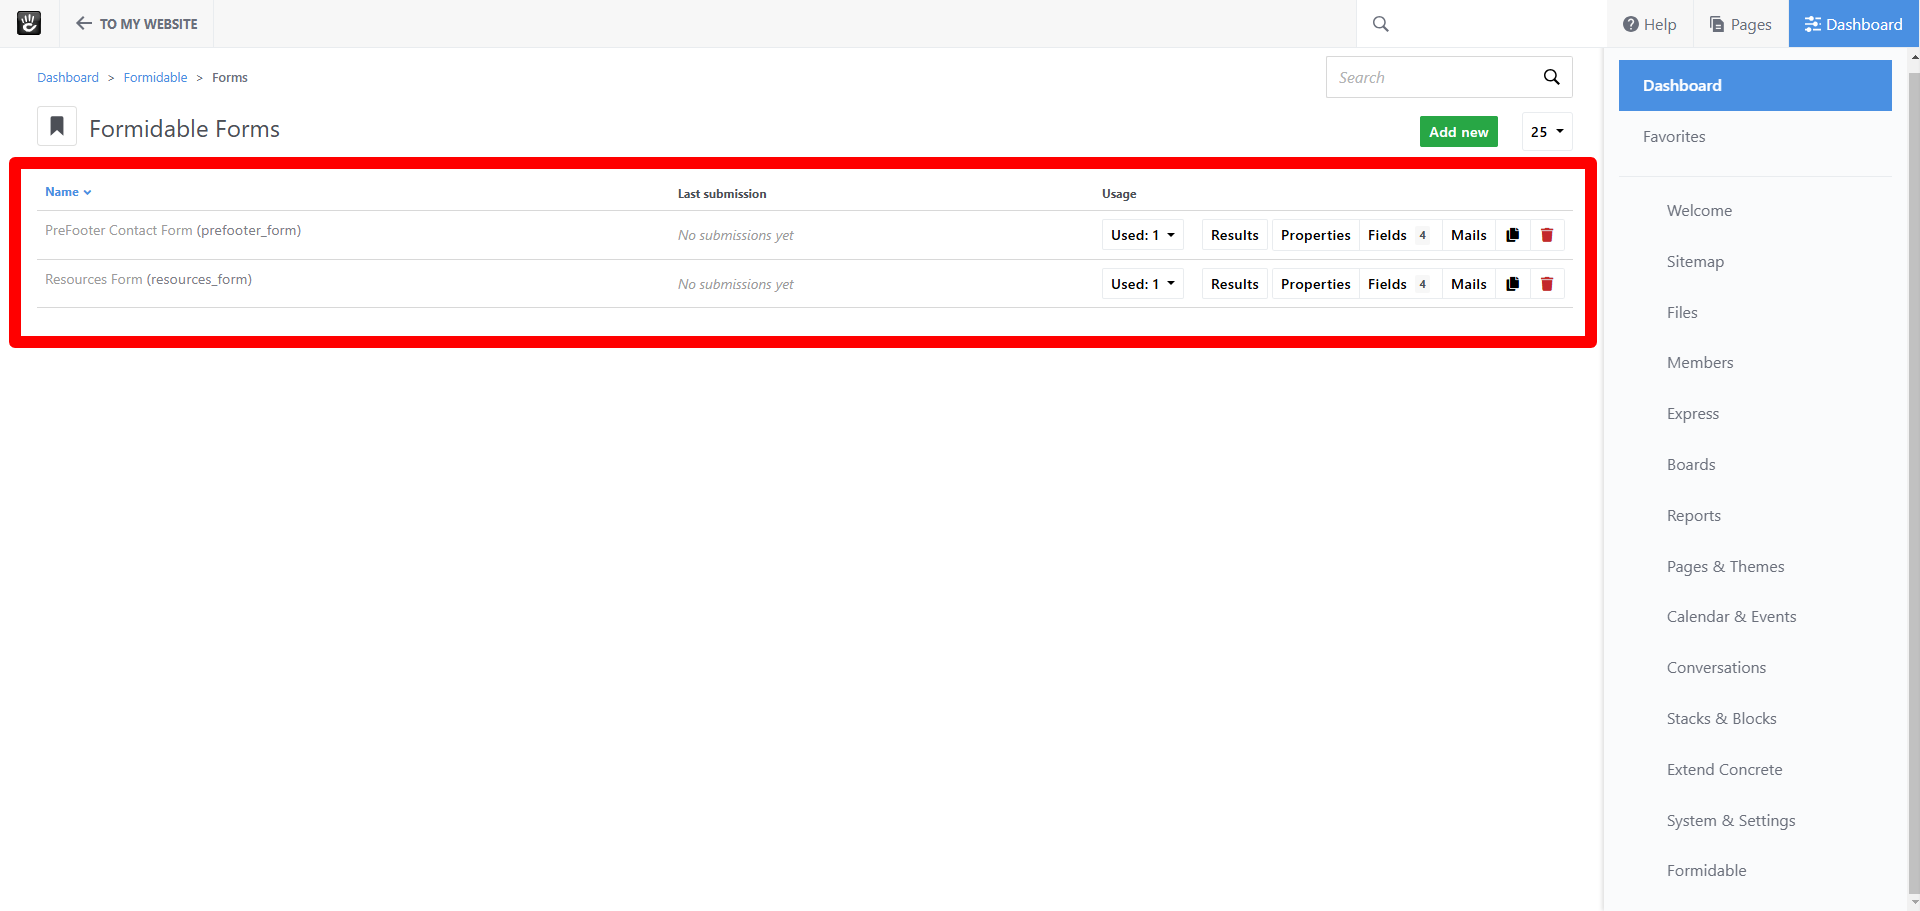Viewport: 1920px width, 911px height.
Task: Click "No submissions yet" for PreFooter Contact Form
Action: point(735,235)
